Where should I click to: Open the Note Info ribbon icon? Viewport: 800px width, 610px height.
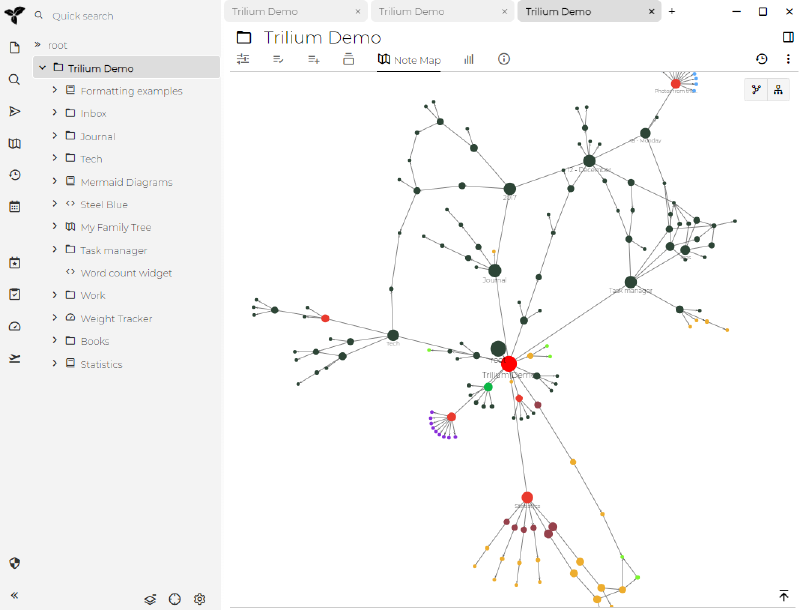(x=504, y=59)
